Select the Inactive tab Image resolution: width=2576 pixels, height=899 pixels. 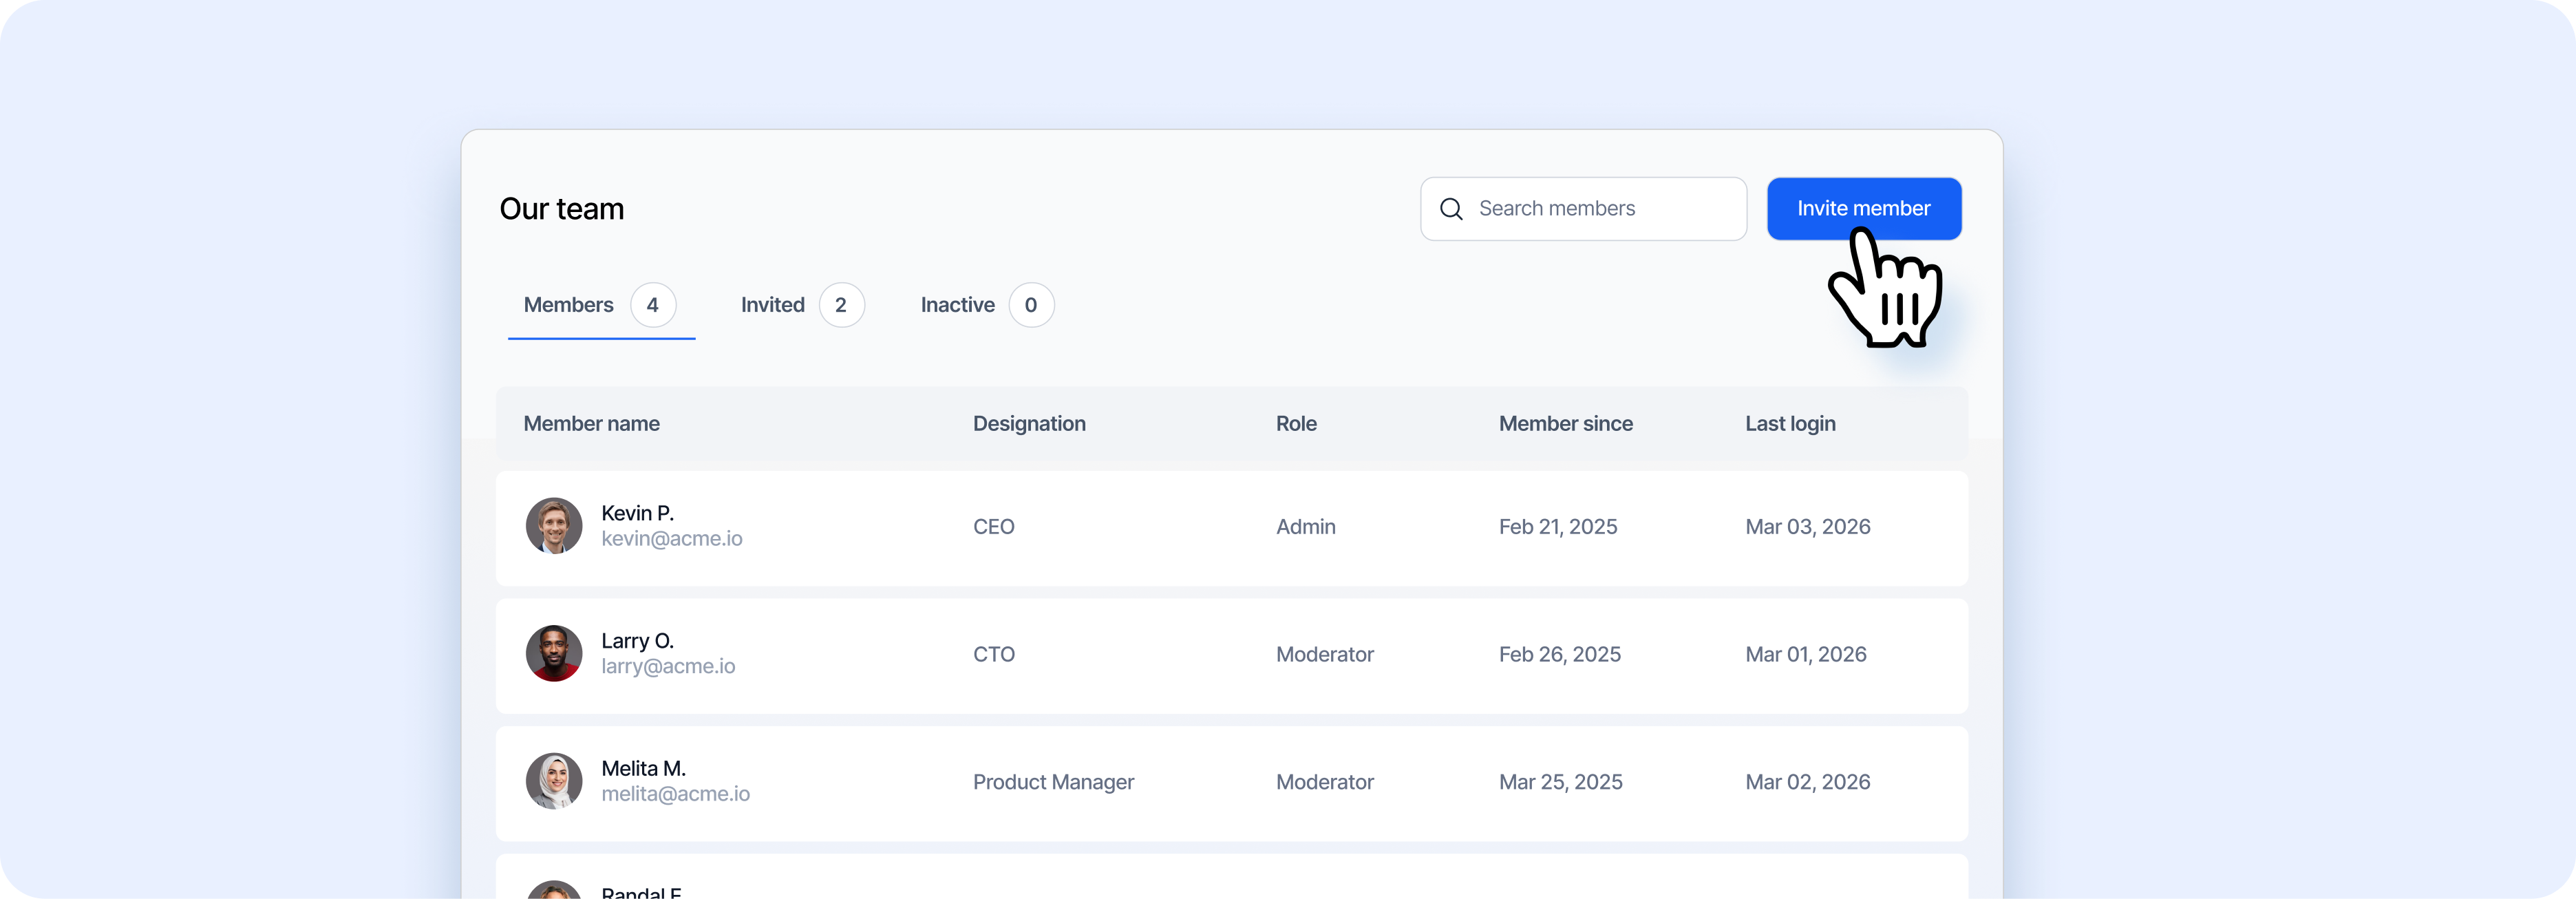987,305
